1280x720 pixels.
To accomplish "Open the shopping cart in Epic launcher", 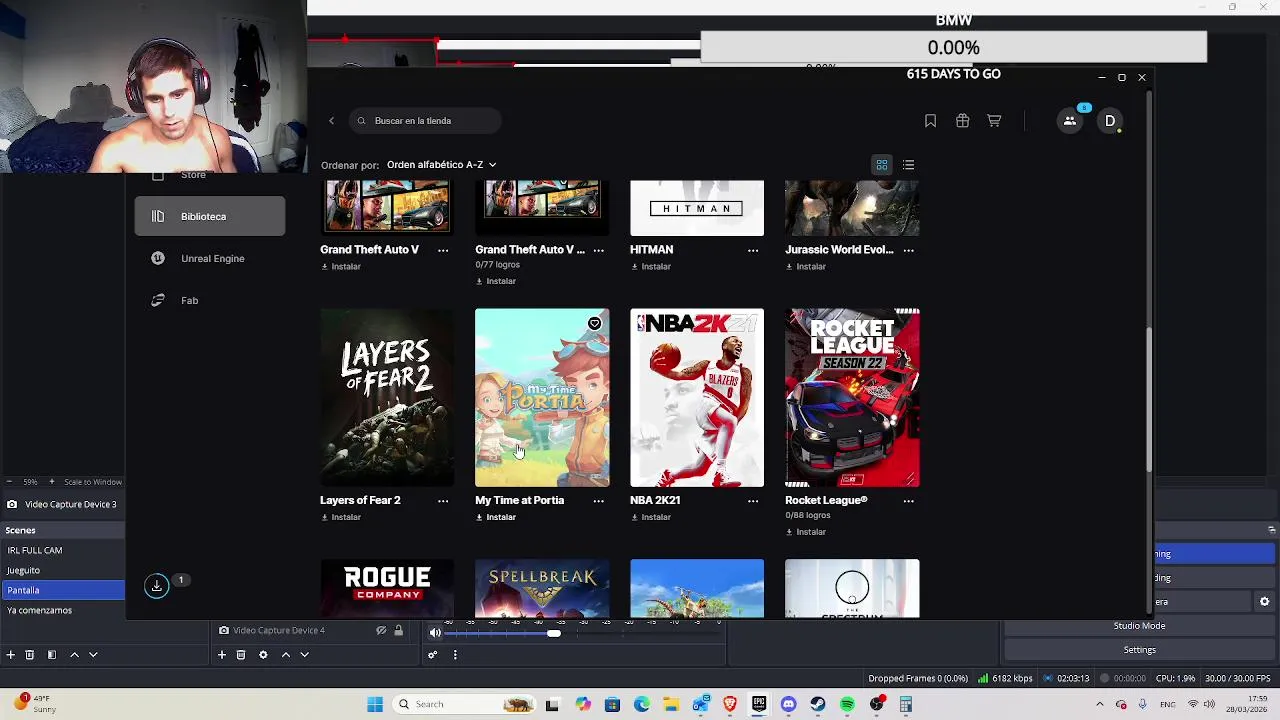I will point(994,121).
